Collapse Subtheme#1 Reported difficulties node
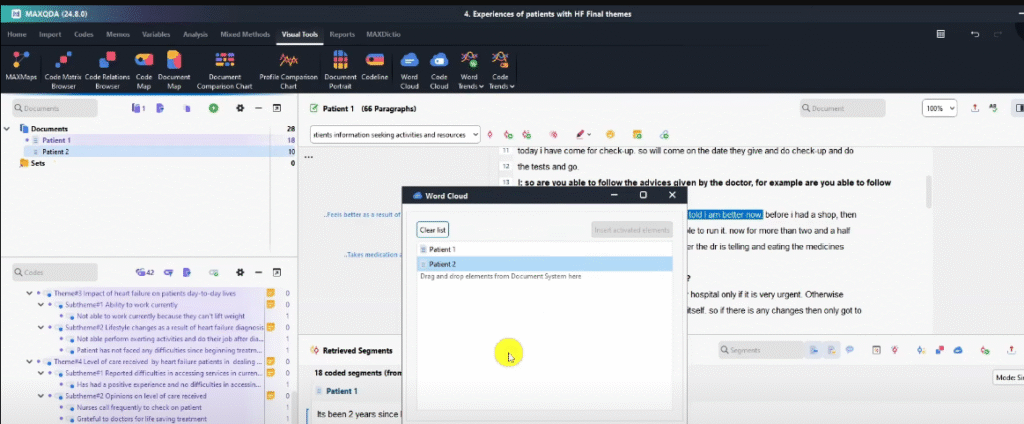 pyautogui.click(x=40, y=373)
